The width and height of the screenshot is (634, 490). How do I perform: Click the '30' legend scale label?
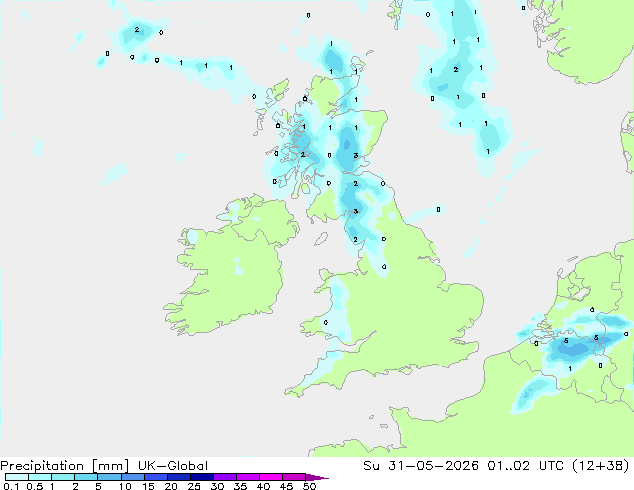tap(217, 486)
